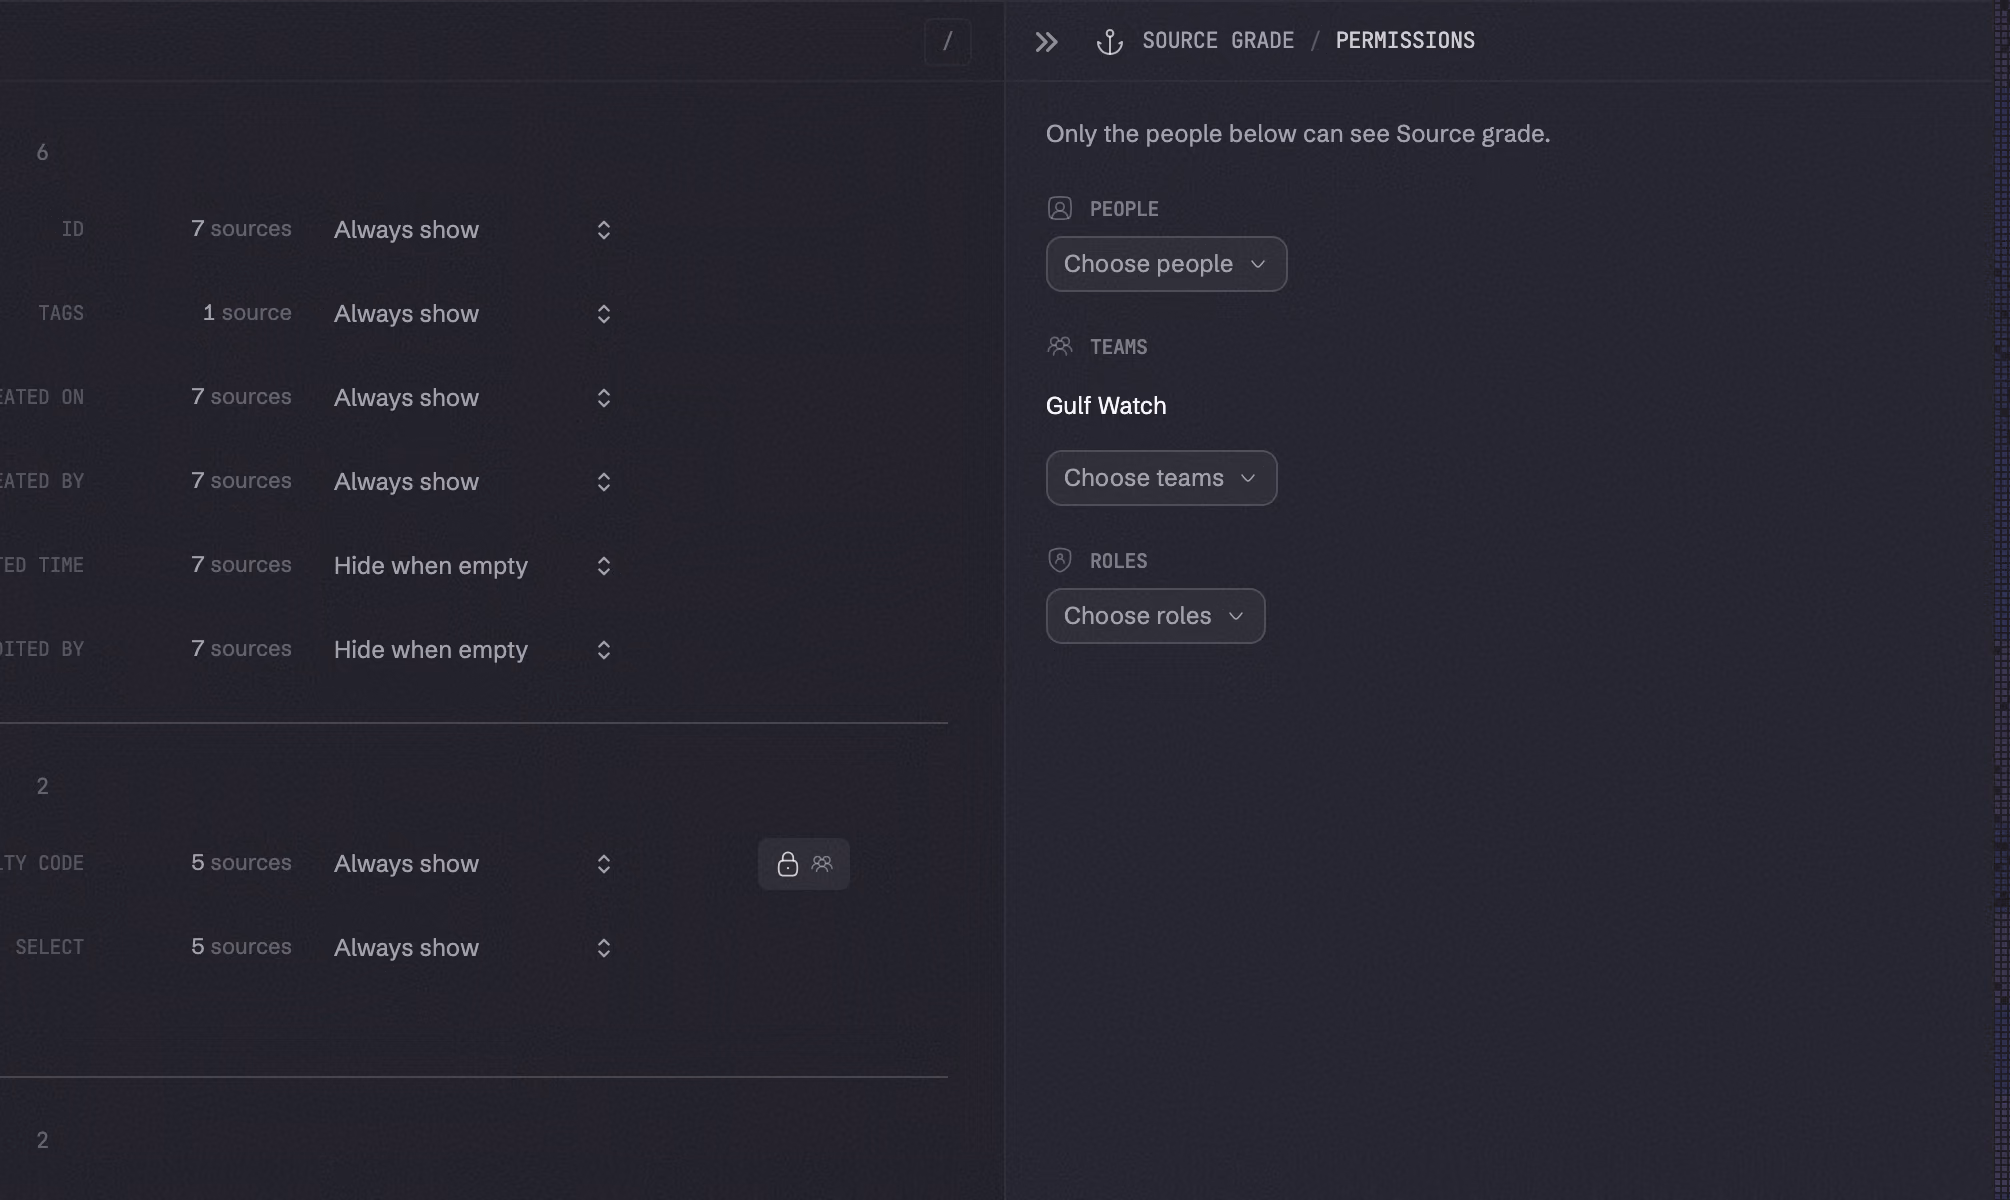Screen dimensions: 2010x1200
Task: Click the slash shortcut key box
Action: (948, 42)
